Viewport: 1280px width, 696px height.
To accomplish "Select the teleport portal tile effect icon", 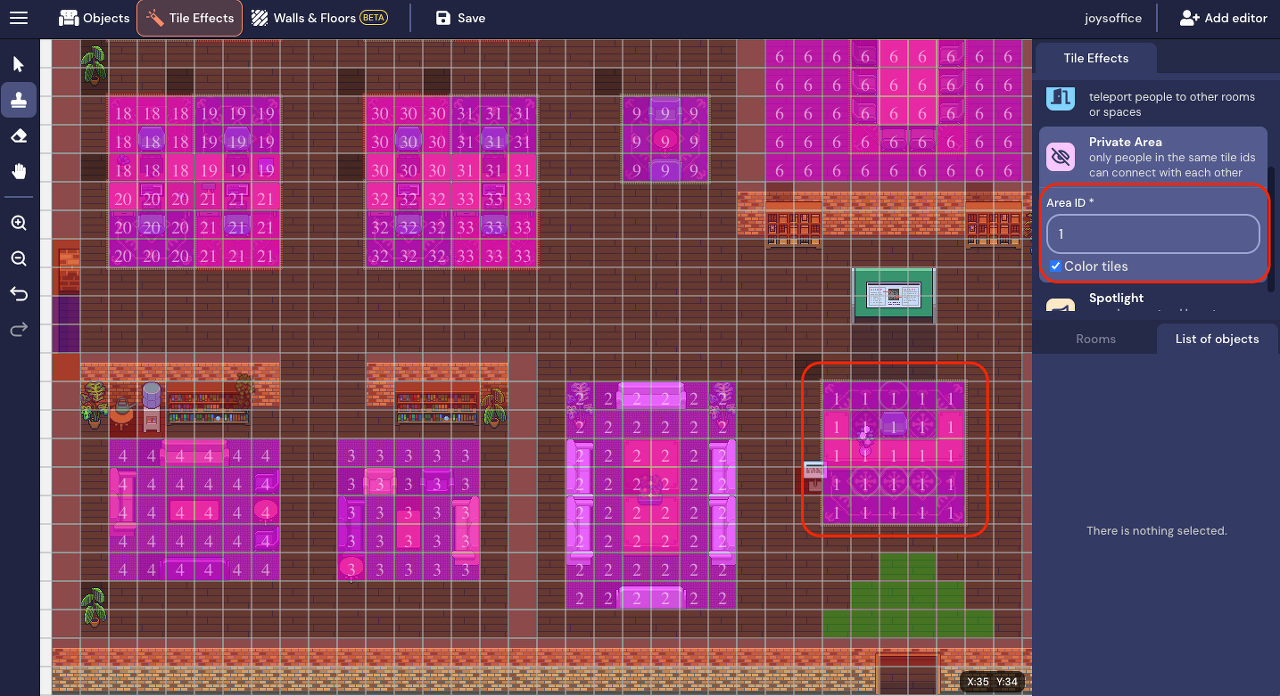I will pos(1060,97).
